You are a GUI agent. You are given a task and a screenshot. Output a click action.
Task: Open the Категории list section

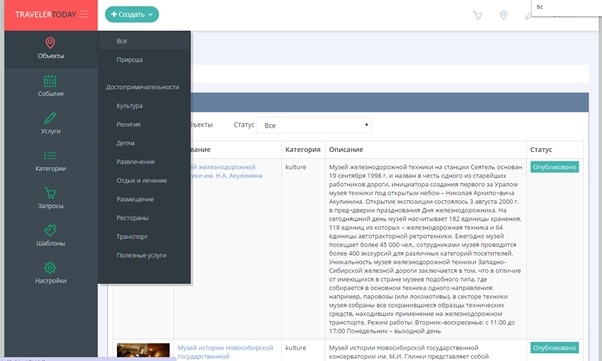click(x=51, y=161)
